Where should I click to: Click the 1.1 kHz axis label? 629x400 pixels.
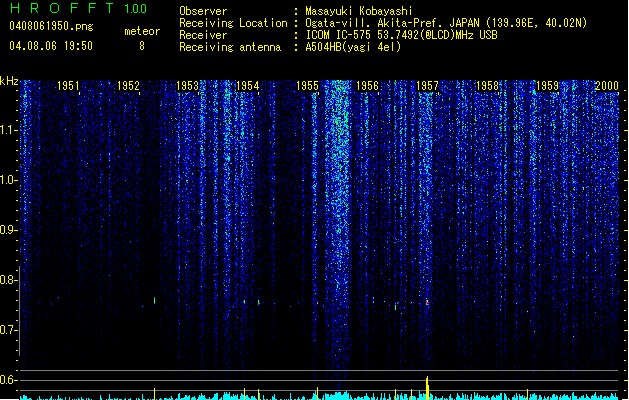click(x=8, y=130)
